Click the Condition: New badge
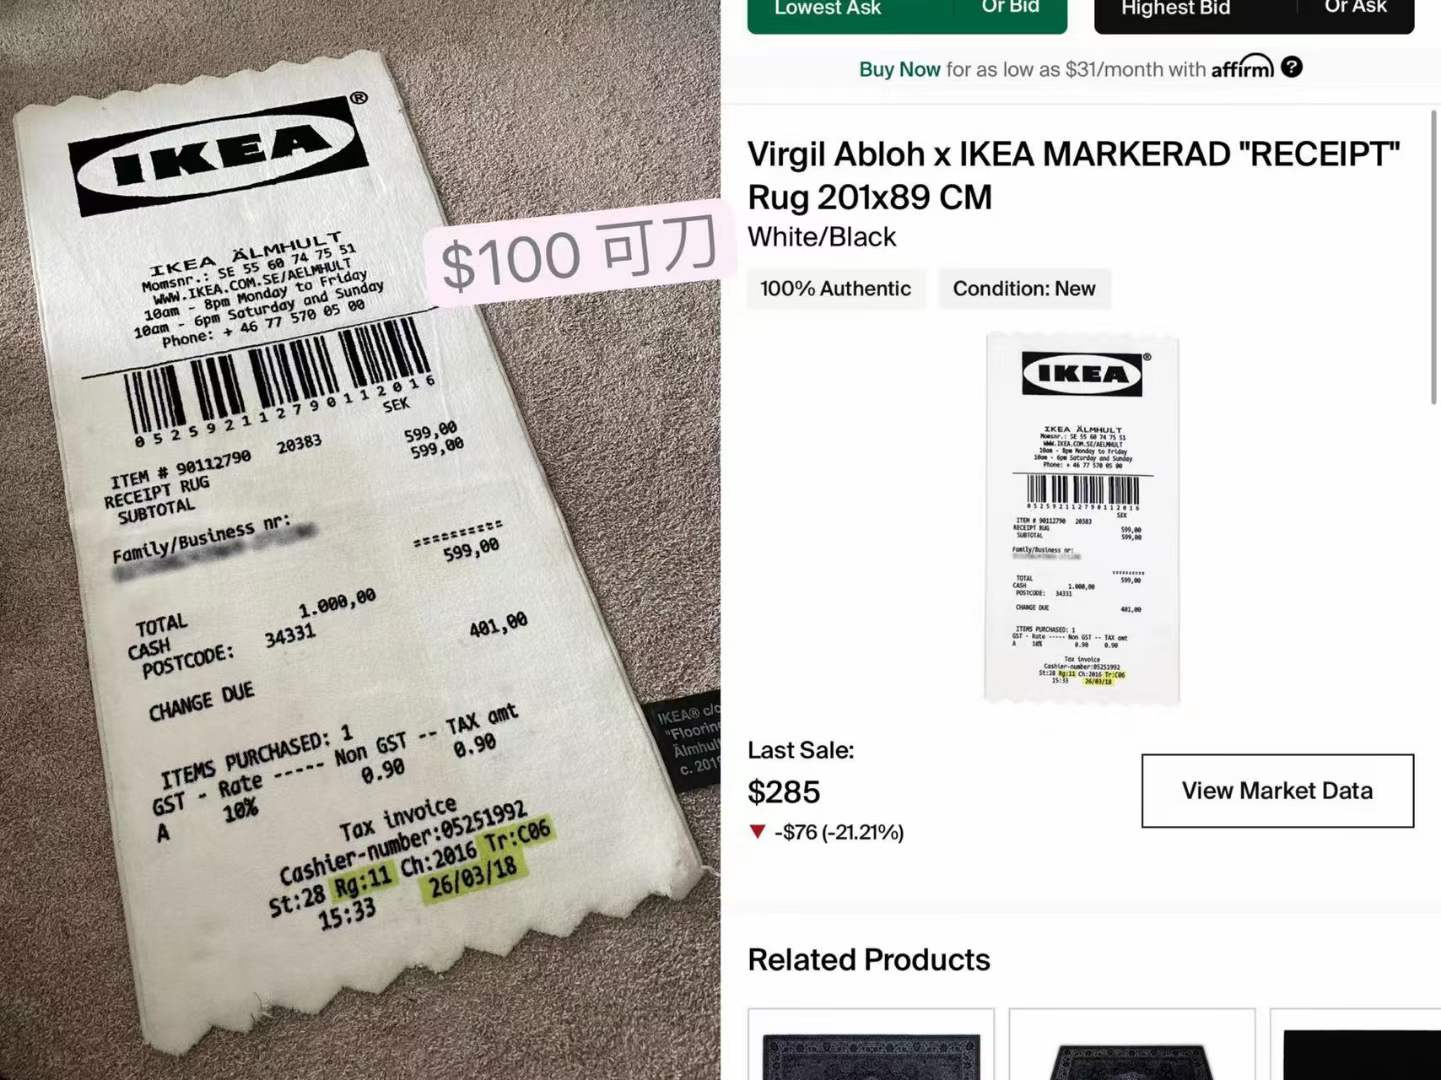The width and height of the screenshot is (1441, 1080). [1024, 289]
